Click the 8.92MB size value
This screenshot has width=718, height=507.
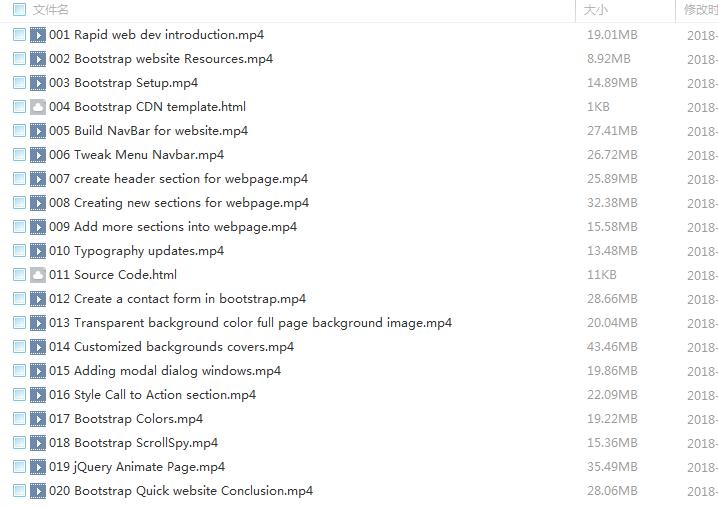[x=609, y=59]
